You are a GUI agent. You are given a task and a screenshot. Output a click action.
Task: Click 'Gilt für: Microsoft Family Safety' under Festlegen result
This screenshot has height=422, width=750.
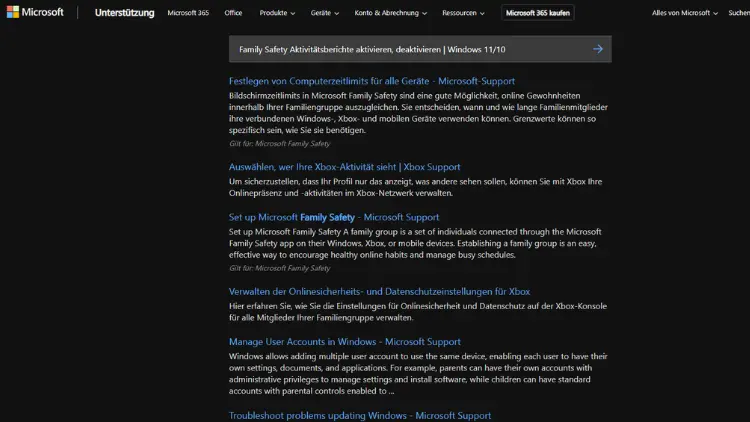point(279,143)
